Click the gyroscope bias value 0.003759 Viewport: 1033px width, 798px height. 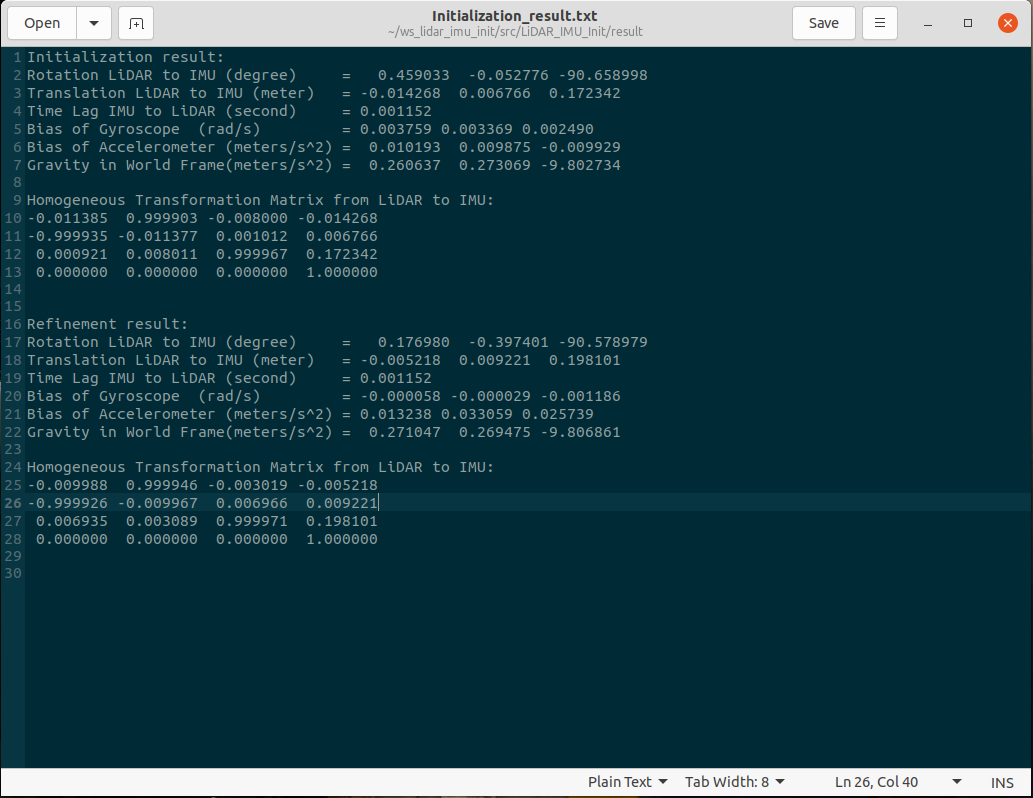[x=396, y=129]
